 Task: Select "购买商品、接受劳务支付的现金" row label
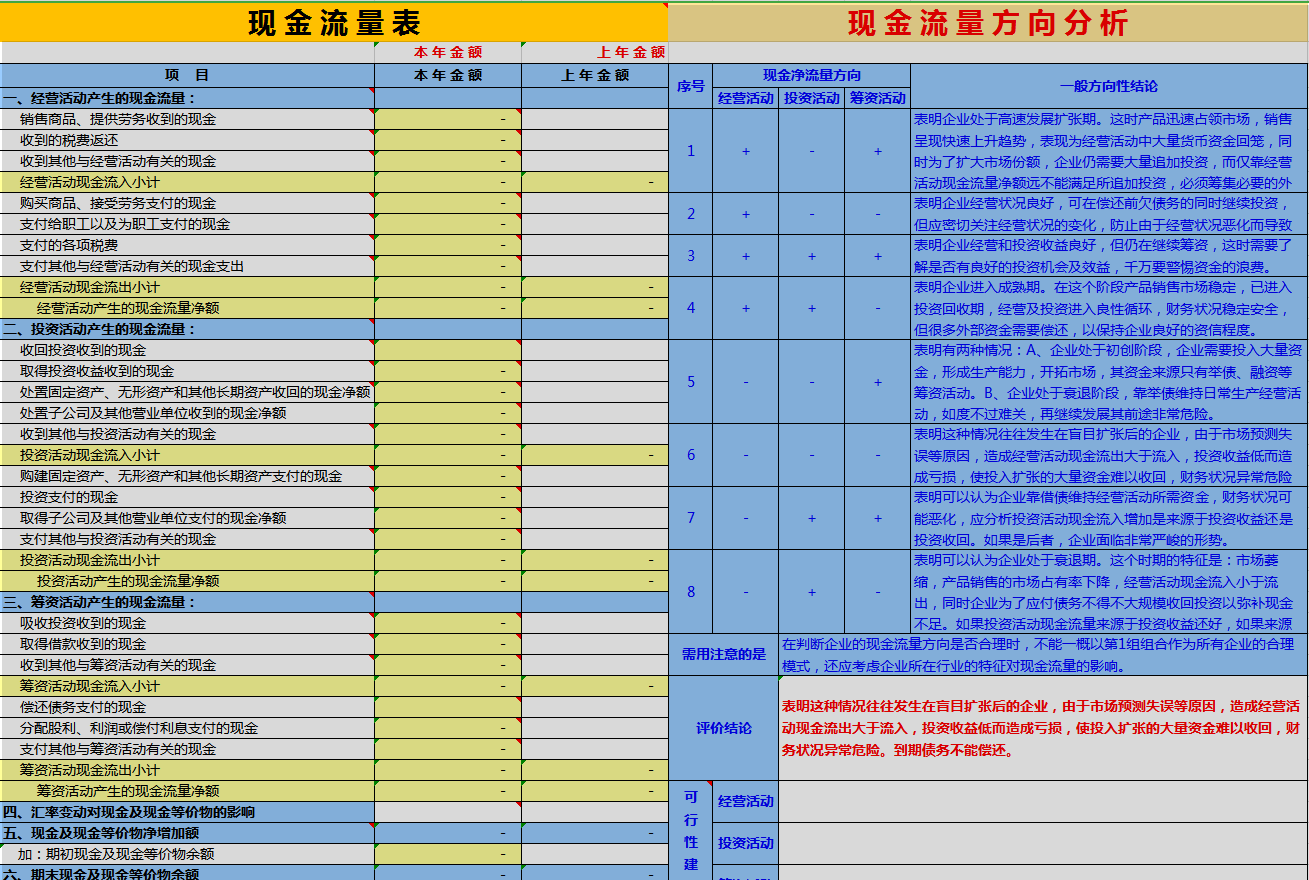[x=118, y=203]
